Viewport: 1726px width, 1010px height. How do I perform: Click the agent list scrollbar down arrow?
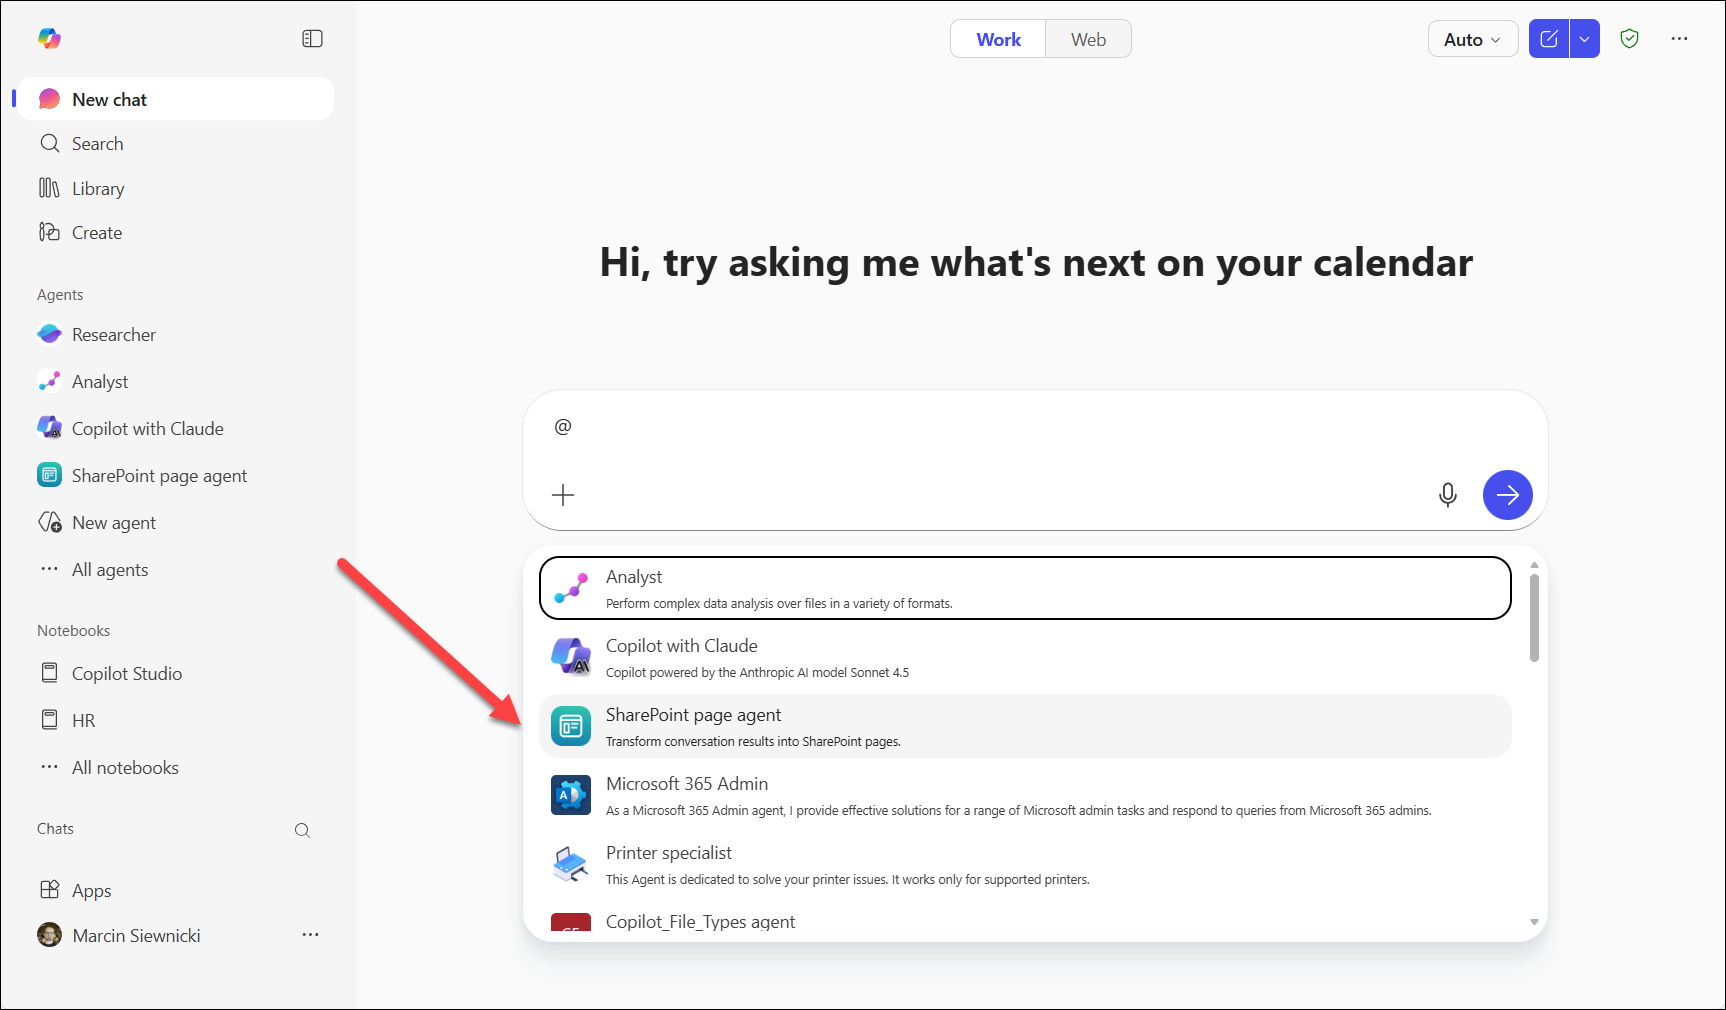pos(1533,922)
